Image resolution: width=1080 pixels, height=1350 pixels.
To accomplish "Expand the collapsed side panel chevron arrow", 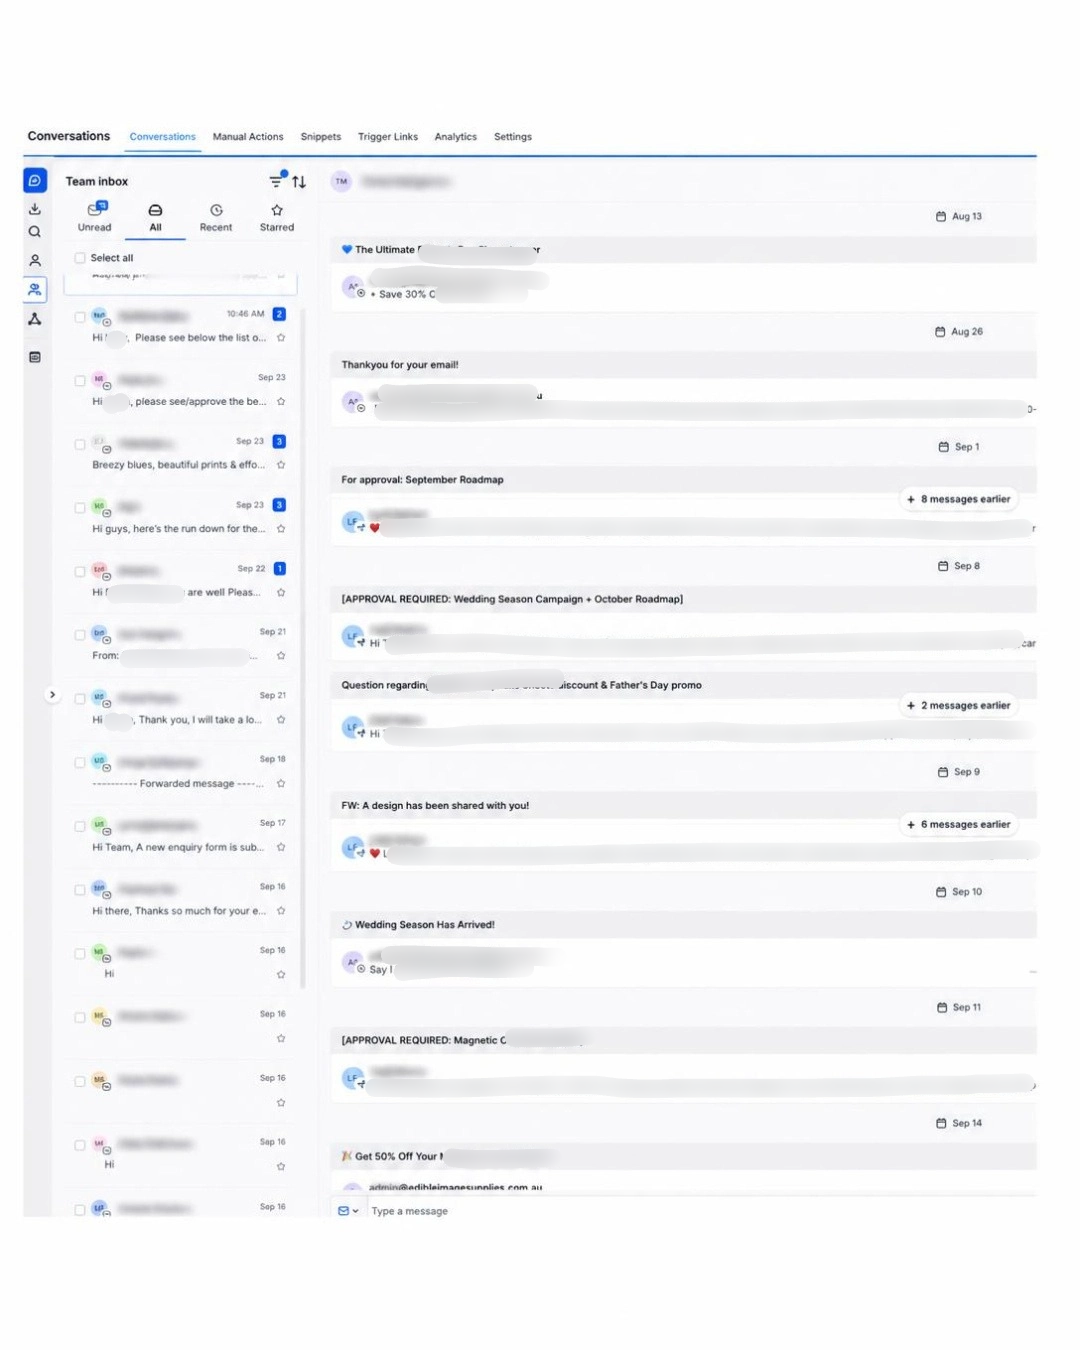I will 52,694.
